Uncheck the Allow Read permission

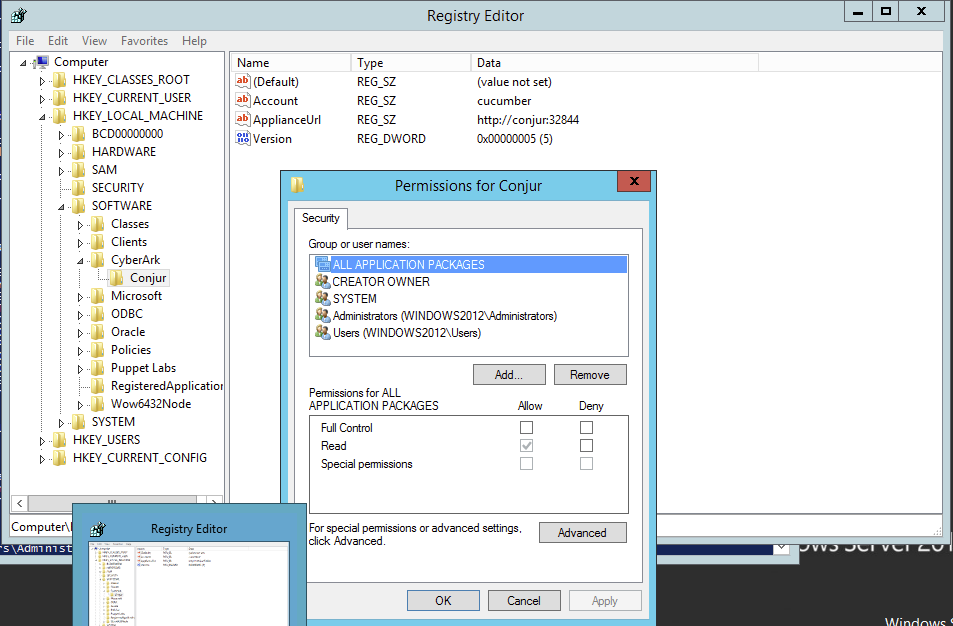[x=526, y=445]
